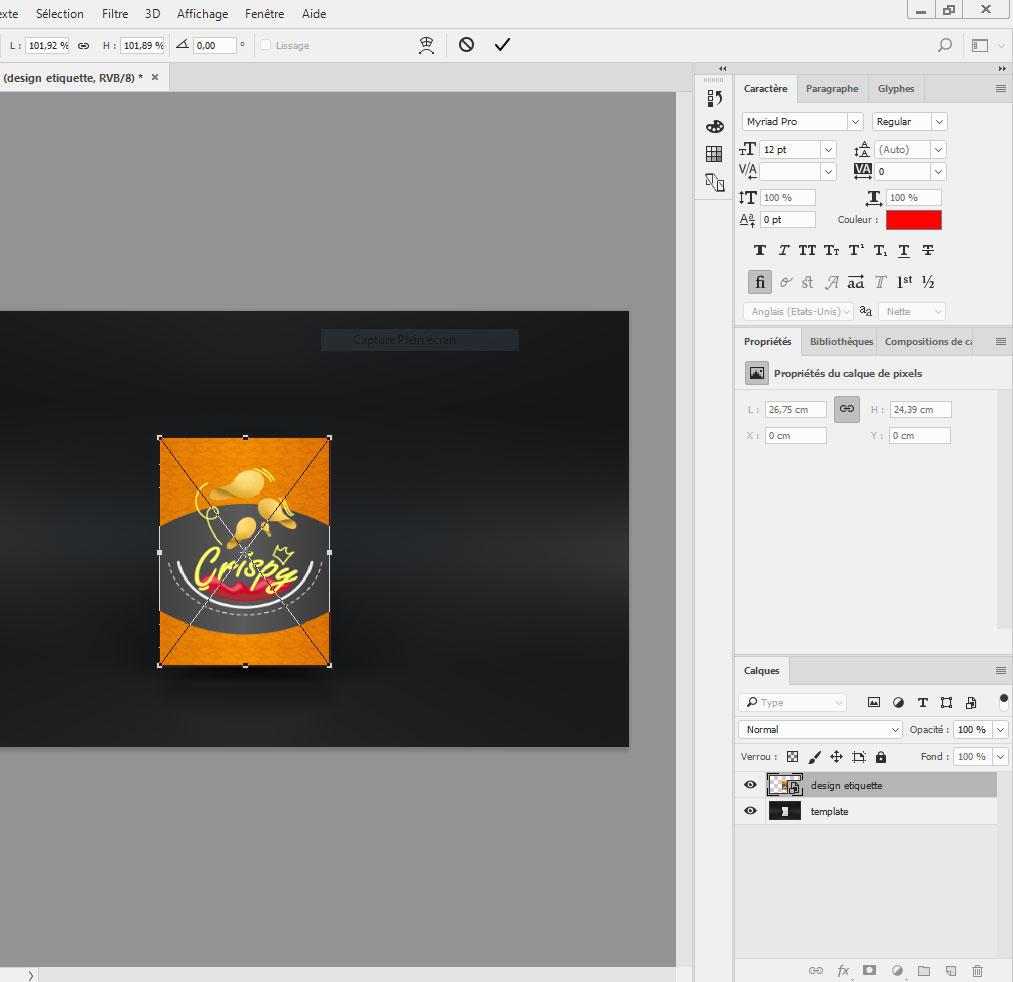This screenshot has height=982, width=1013.
Task: Open the 12 pt font size dropdown
Action: coord(828,150)
